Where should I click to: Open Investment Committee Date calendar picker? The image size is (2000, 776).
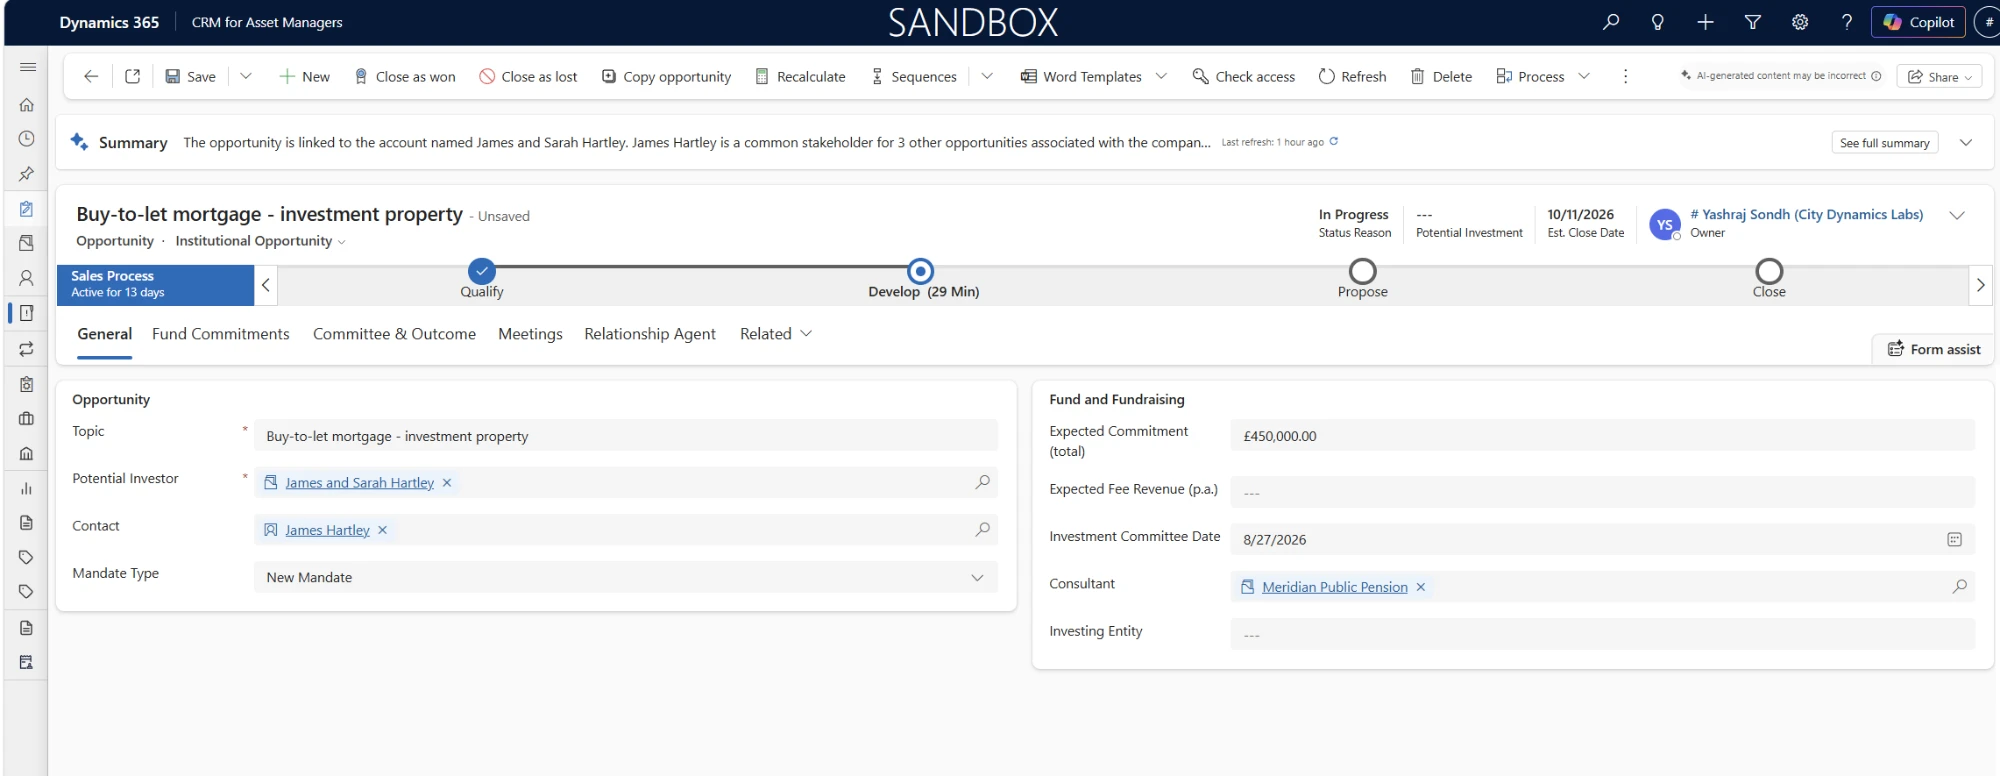pyautogui.click(x=1954, y=539)
